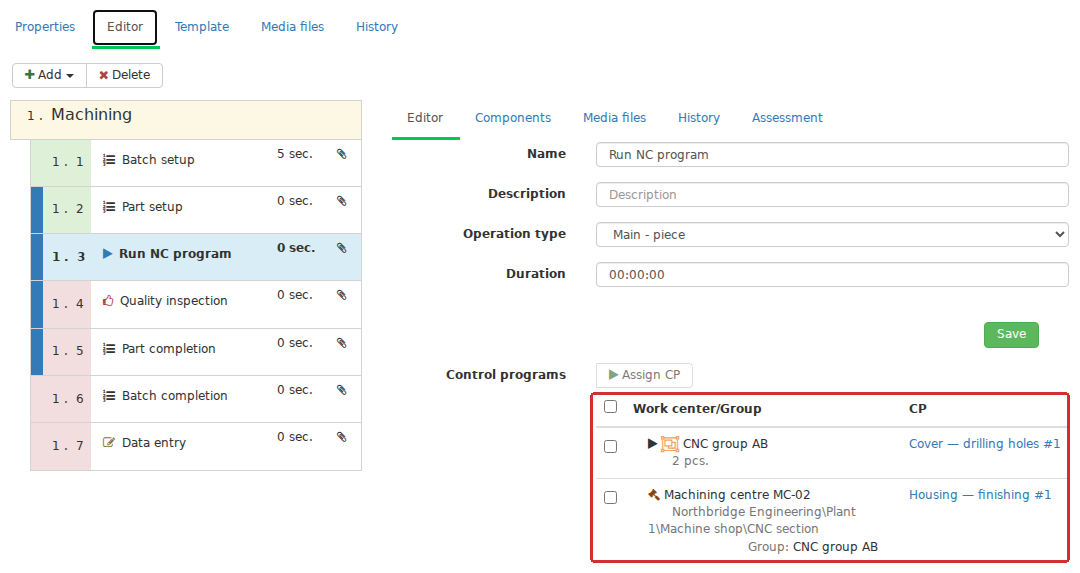Click the 2 pcs. text under CNC group AB
Image resolution: width=1080 pixels, height=573 pixels.
point(690,461)
